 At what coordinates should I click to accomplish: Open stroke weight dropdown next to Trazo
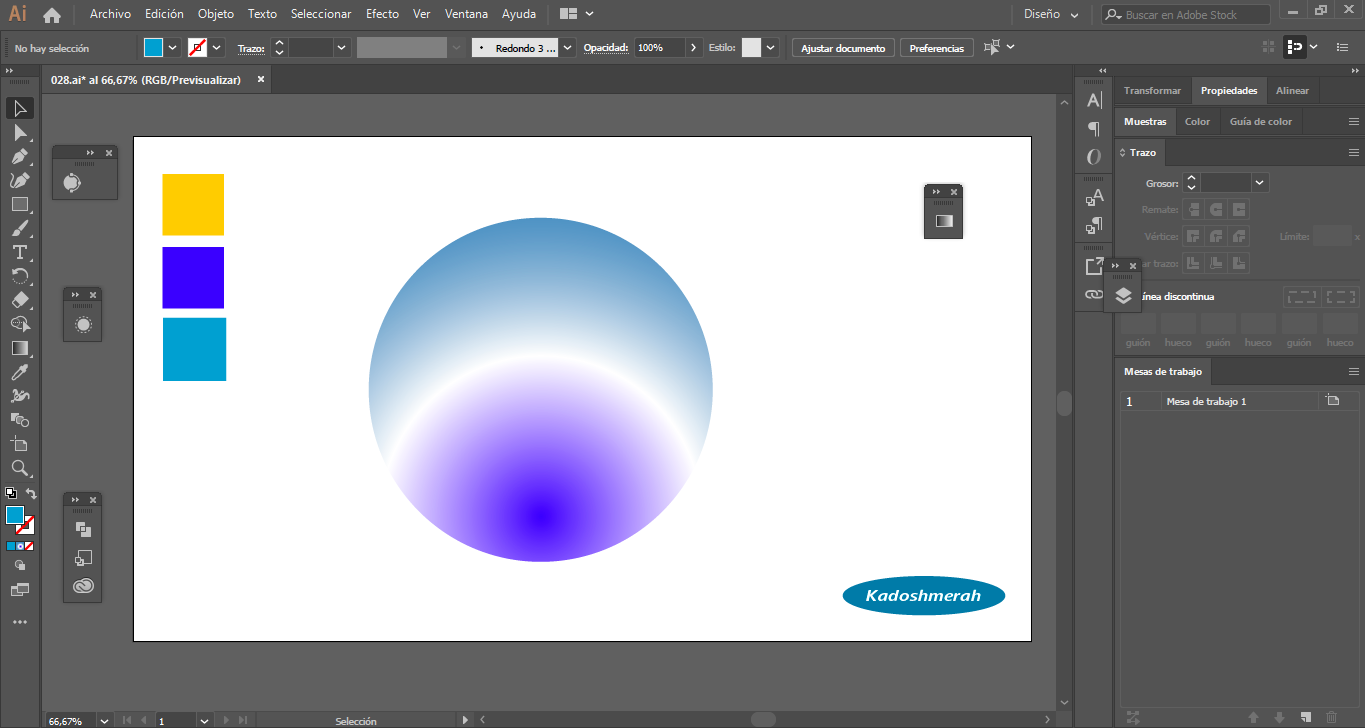click(342, 48)
